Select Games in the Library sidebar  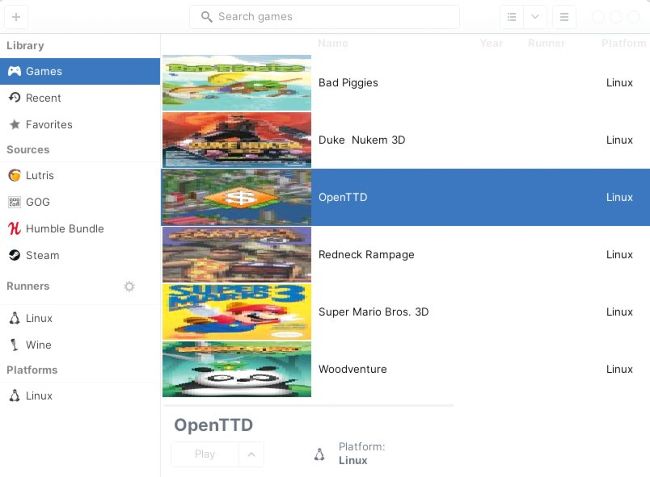tap(43, 71)
